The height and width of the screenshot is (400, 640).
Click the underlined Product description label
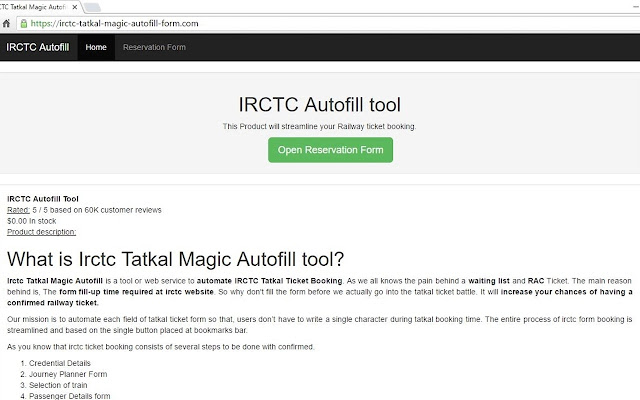coord(41,232)
